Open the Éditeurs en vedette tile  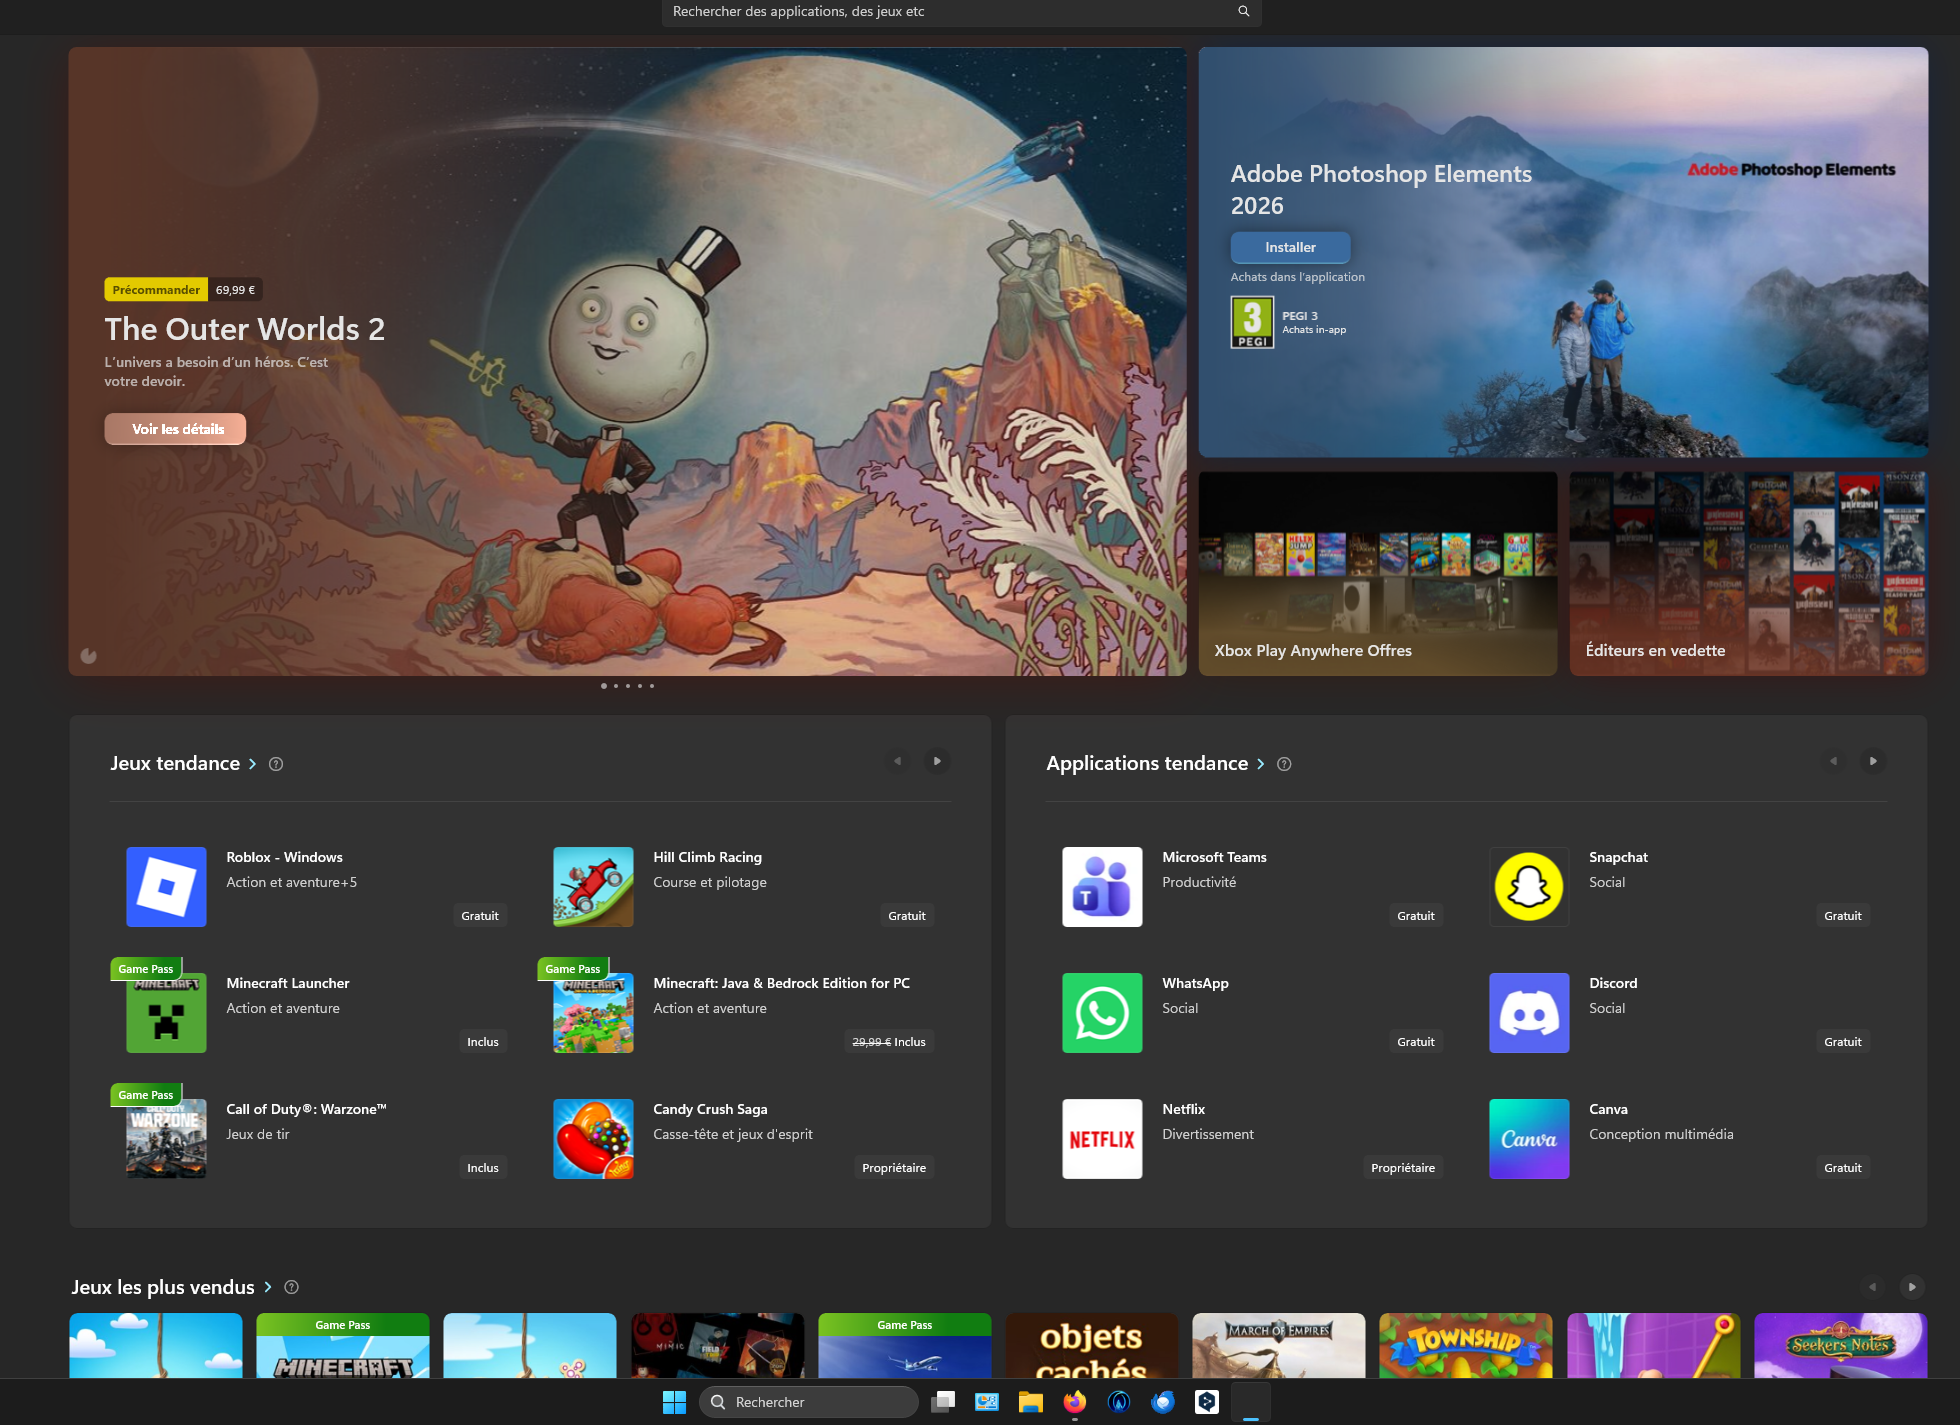point(1748,574)
